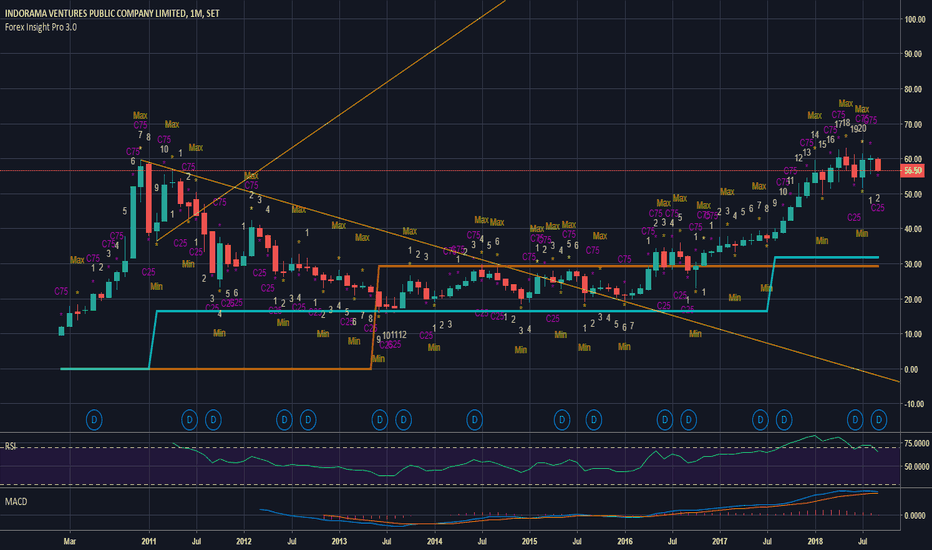Screen dimensions: 932x550
Task: Click the 2011 label on the time axis
Action: pyautogui.click(x=149, y=541)
